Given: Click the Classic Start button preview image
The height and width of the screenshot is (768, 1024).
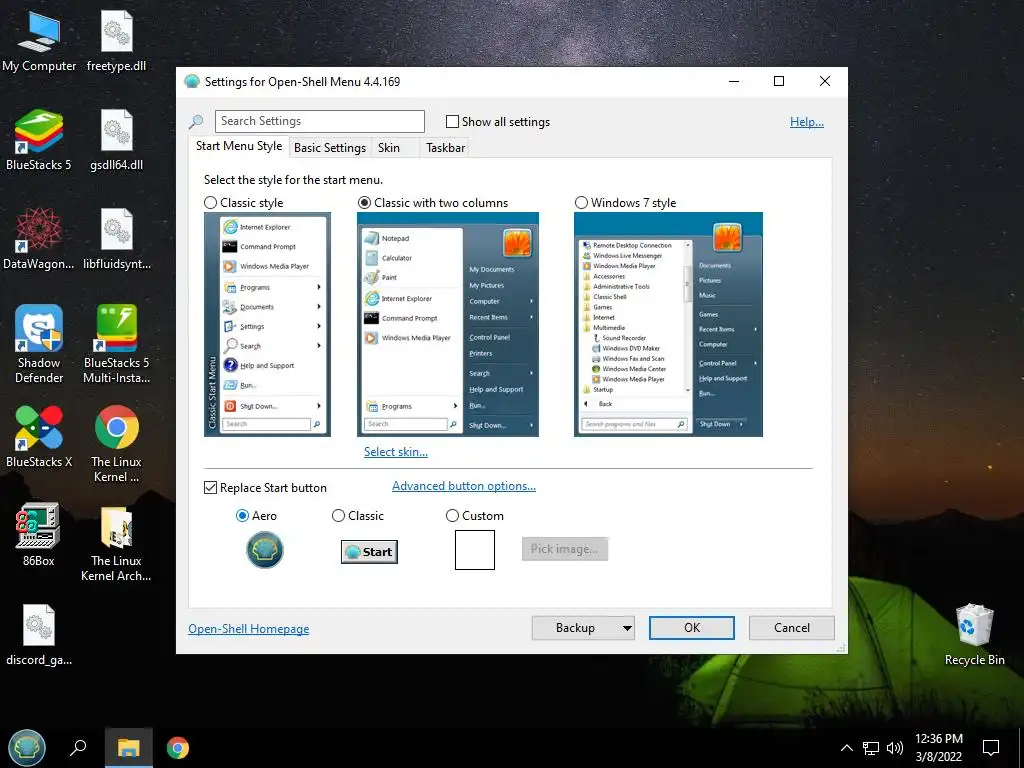Looking at the screenshot, I should tap(369, 552).
